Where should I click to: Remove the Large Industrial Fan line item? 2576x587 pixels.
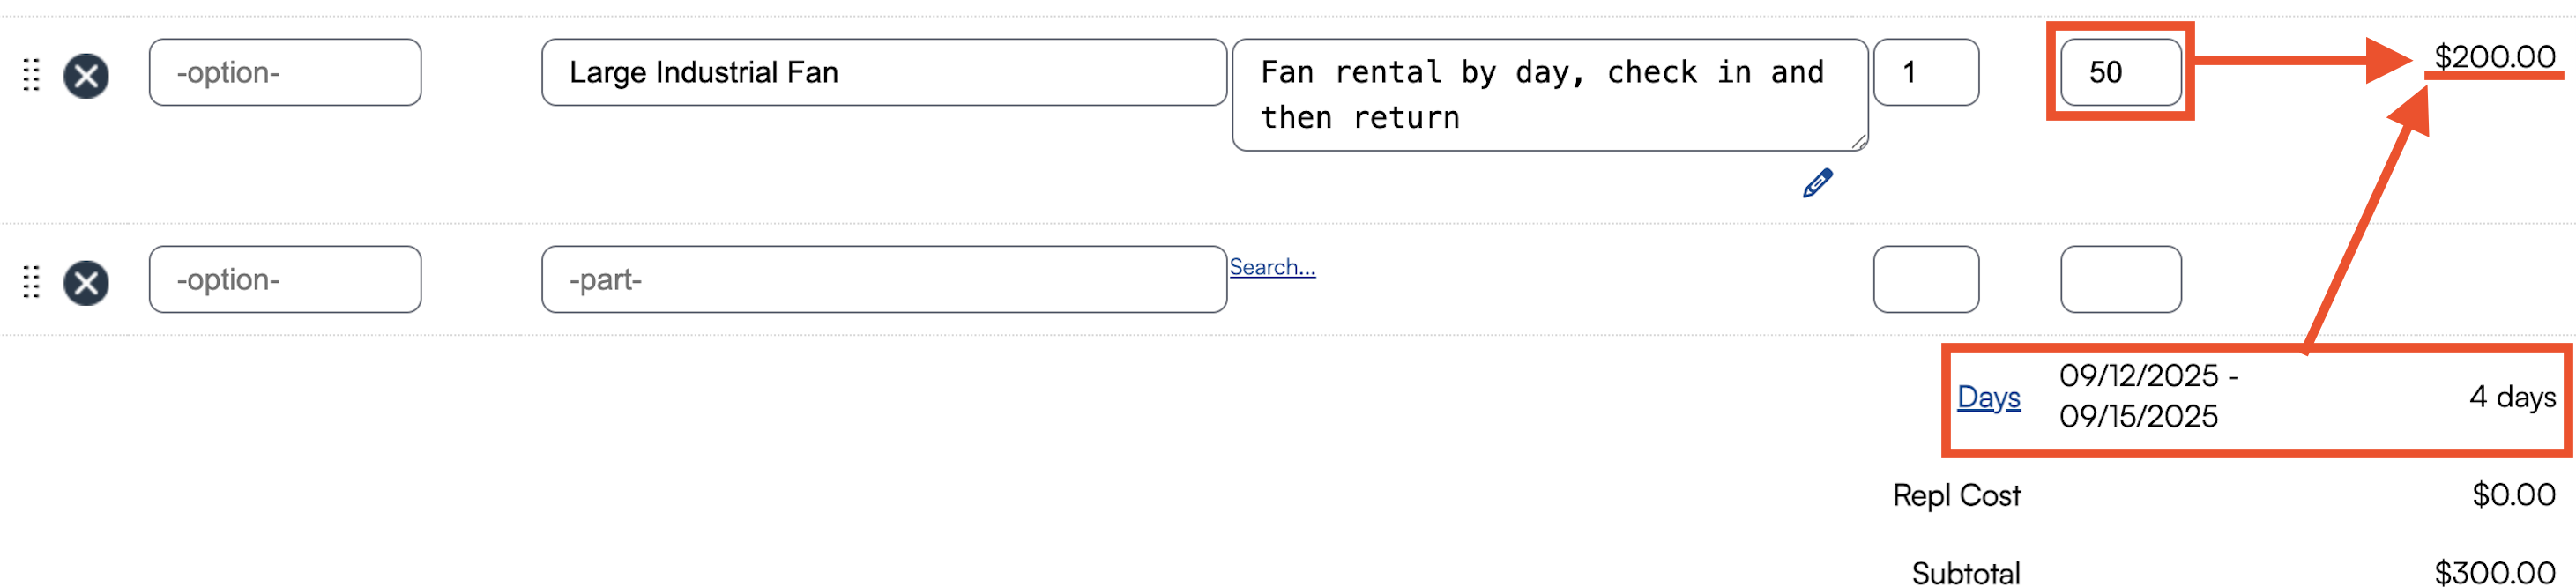[x=86, y=75]
